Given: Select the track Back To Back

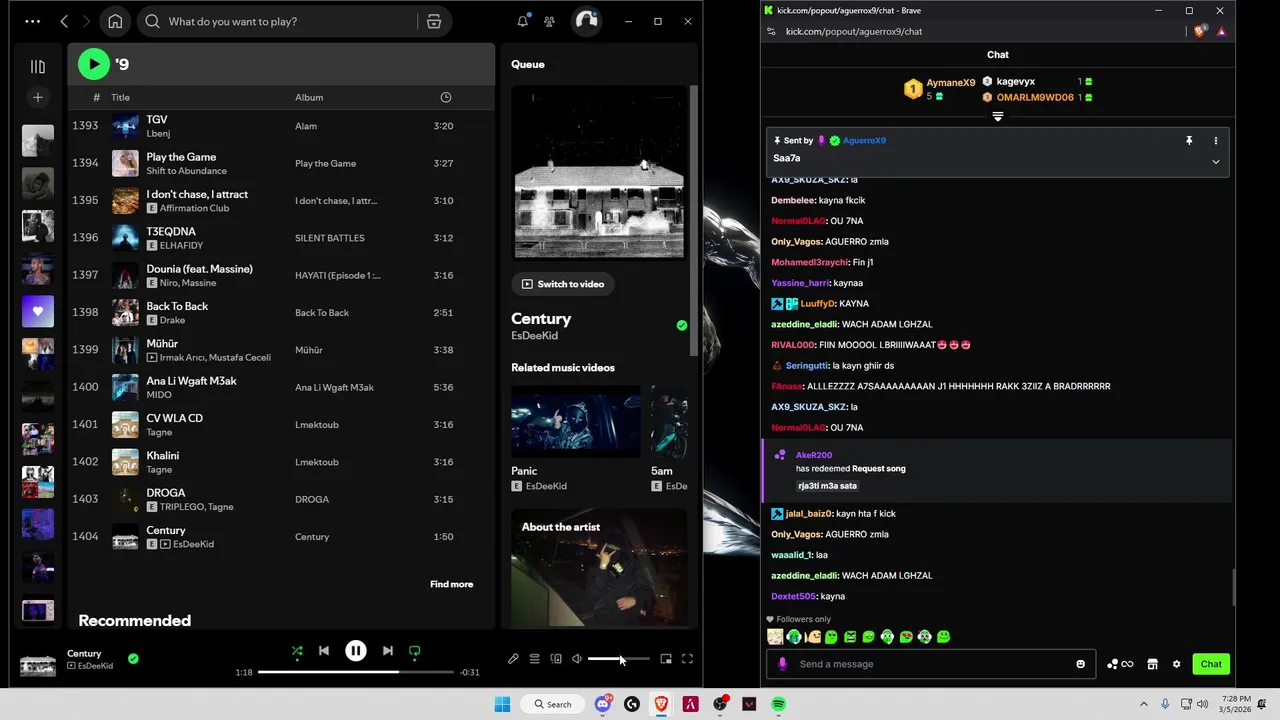Looking at the screenshot, I should [177, 306].
